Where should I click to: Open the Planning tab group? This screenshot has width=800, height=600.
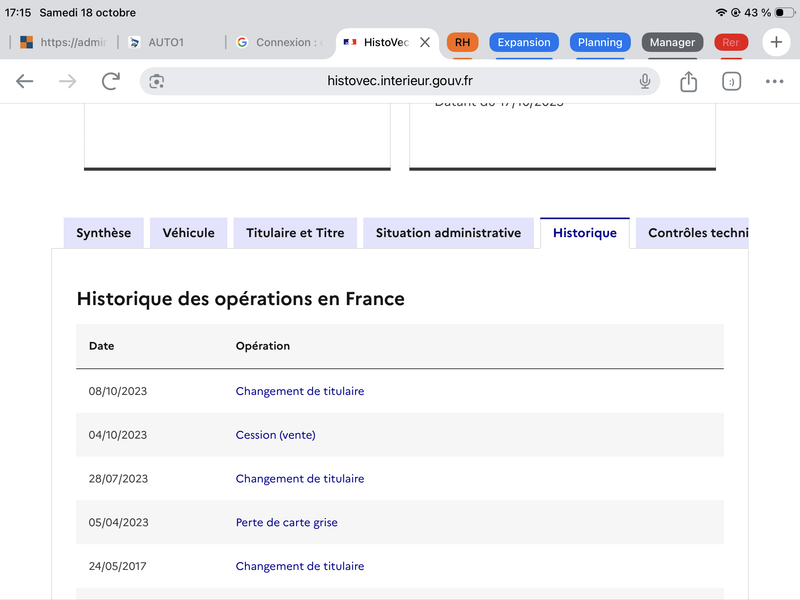600,43
